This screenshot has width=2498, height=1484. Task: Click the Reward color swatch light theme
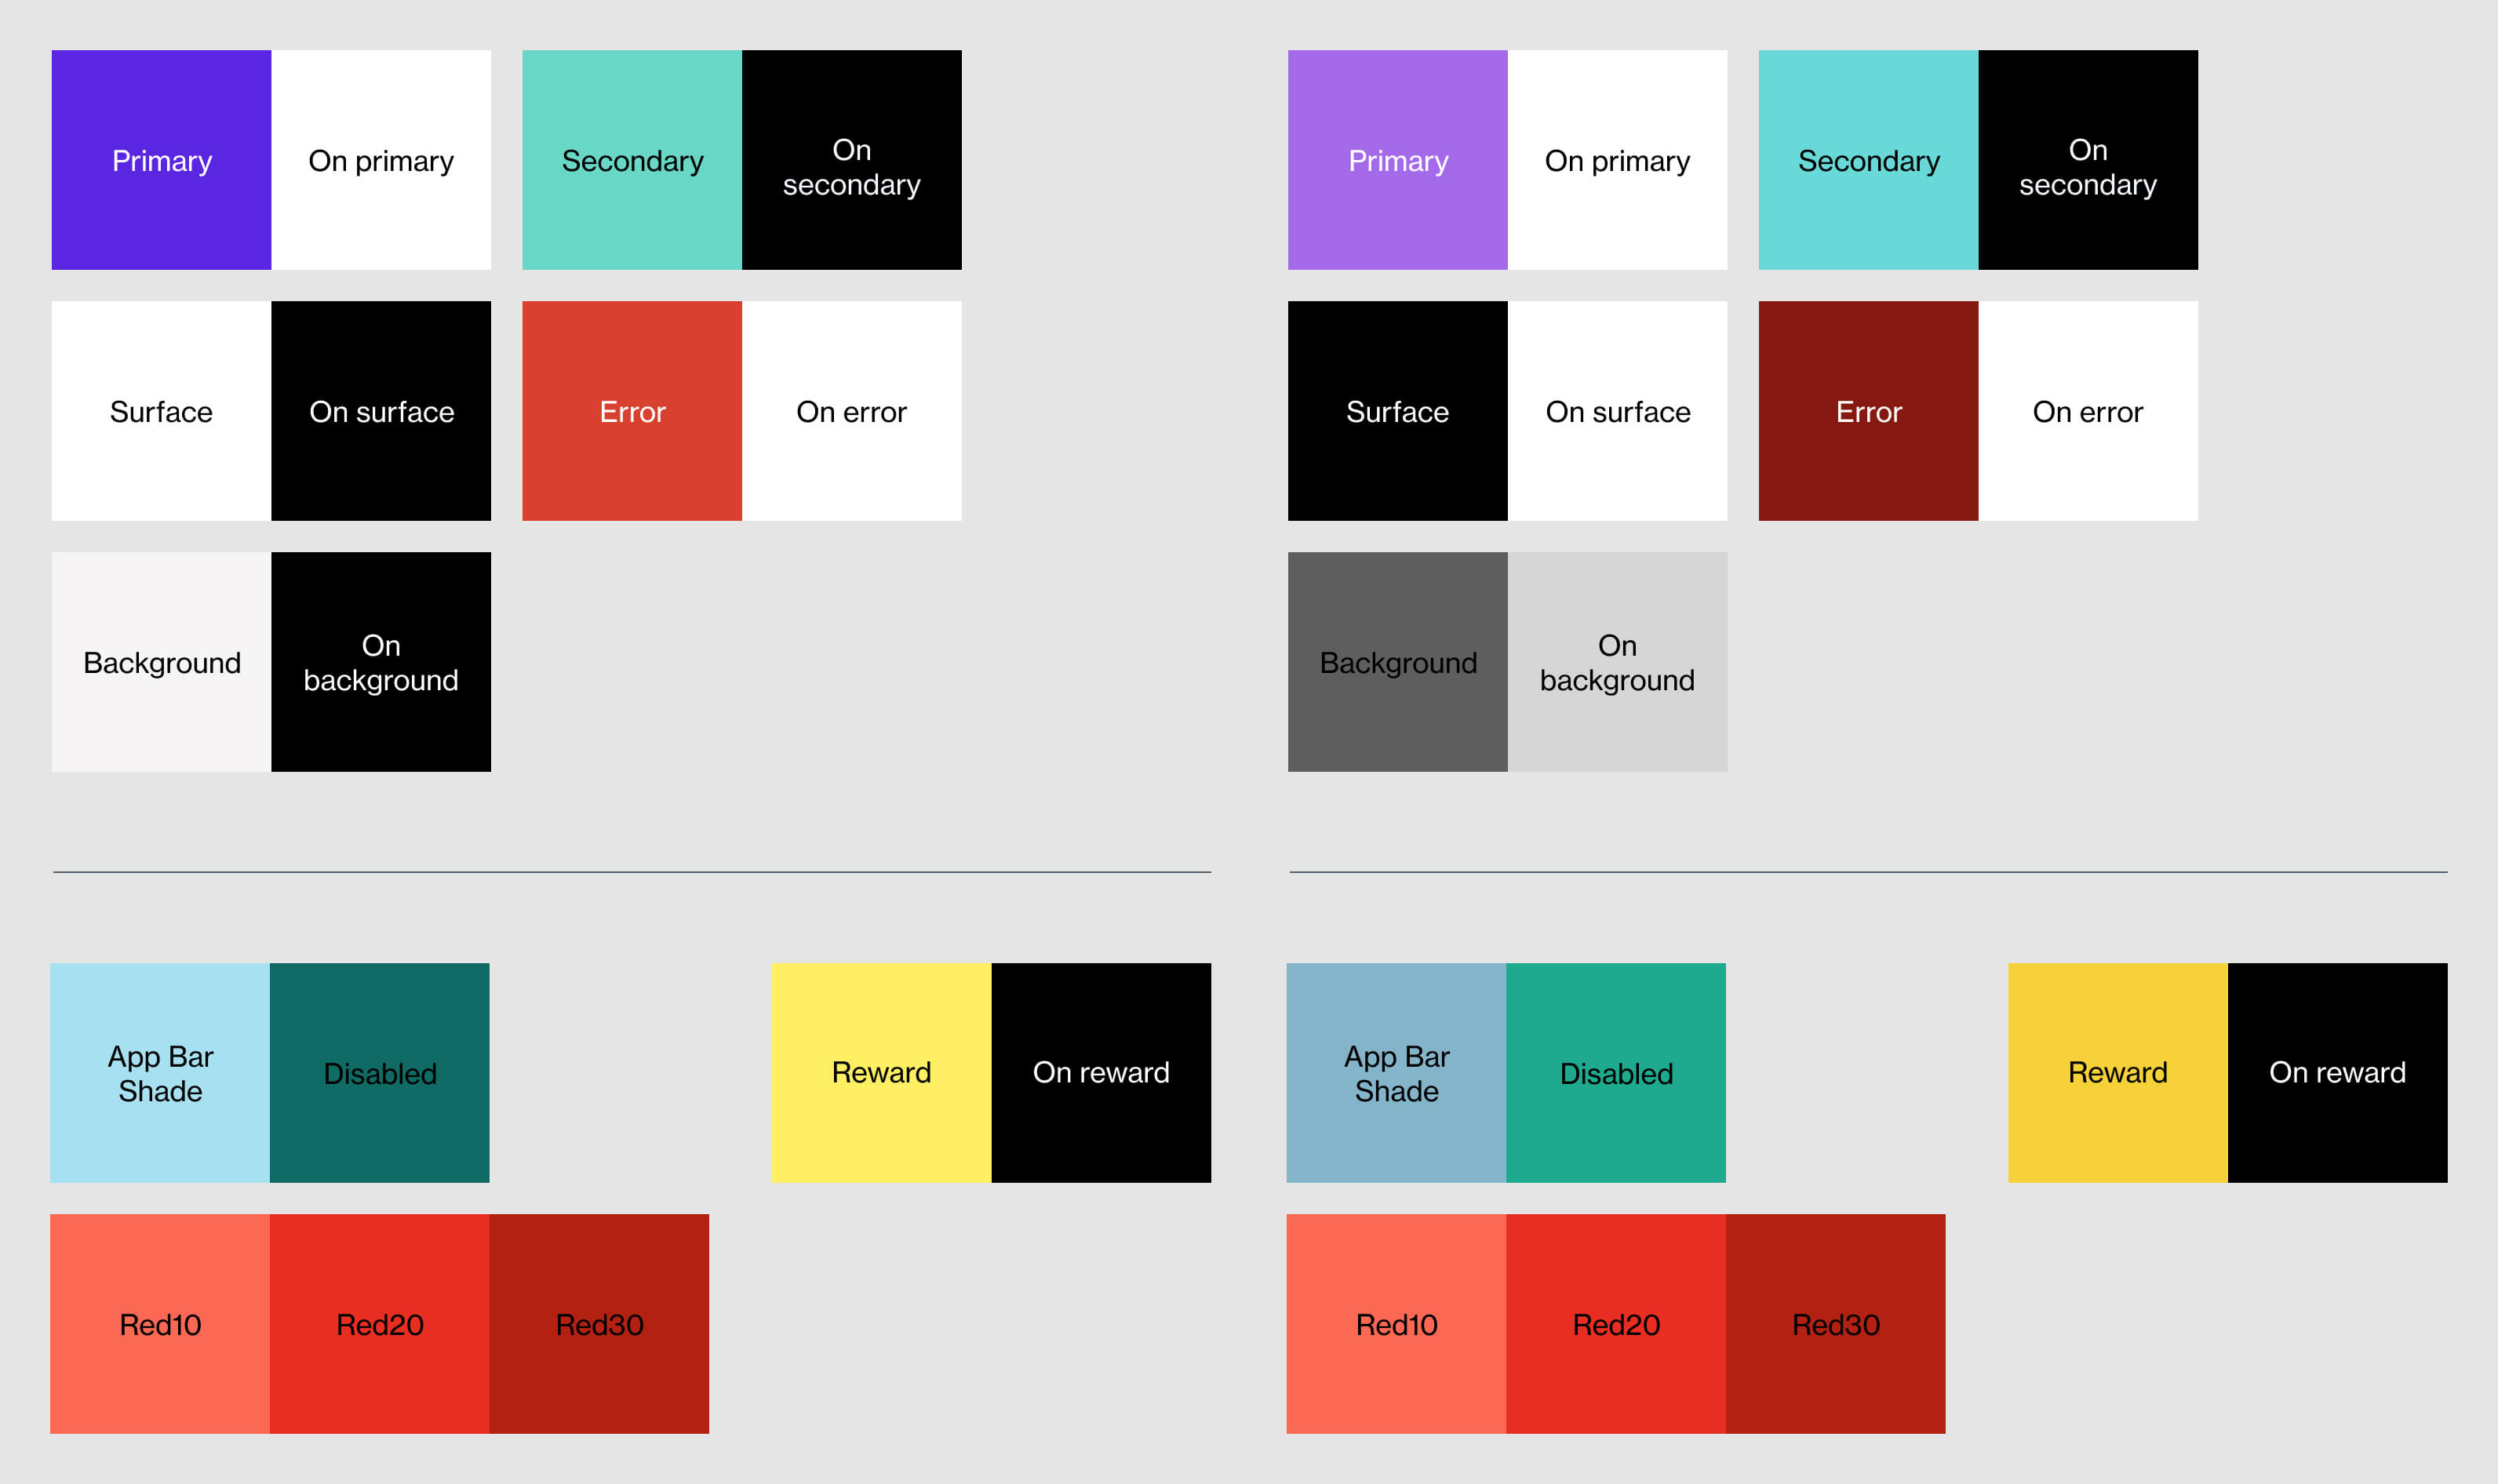click(882, 1072)
